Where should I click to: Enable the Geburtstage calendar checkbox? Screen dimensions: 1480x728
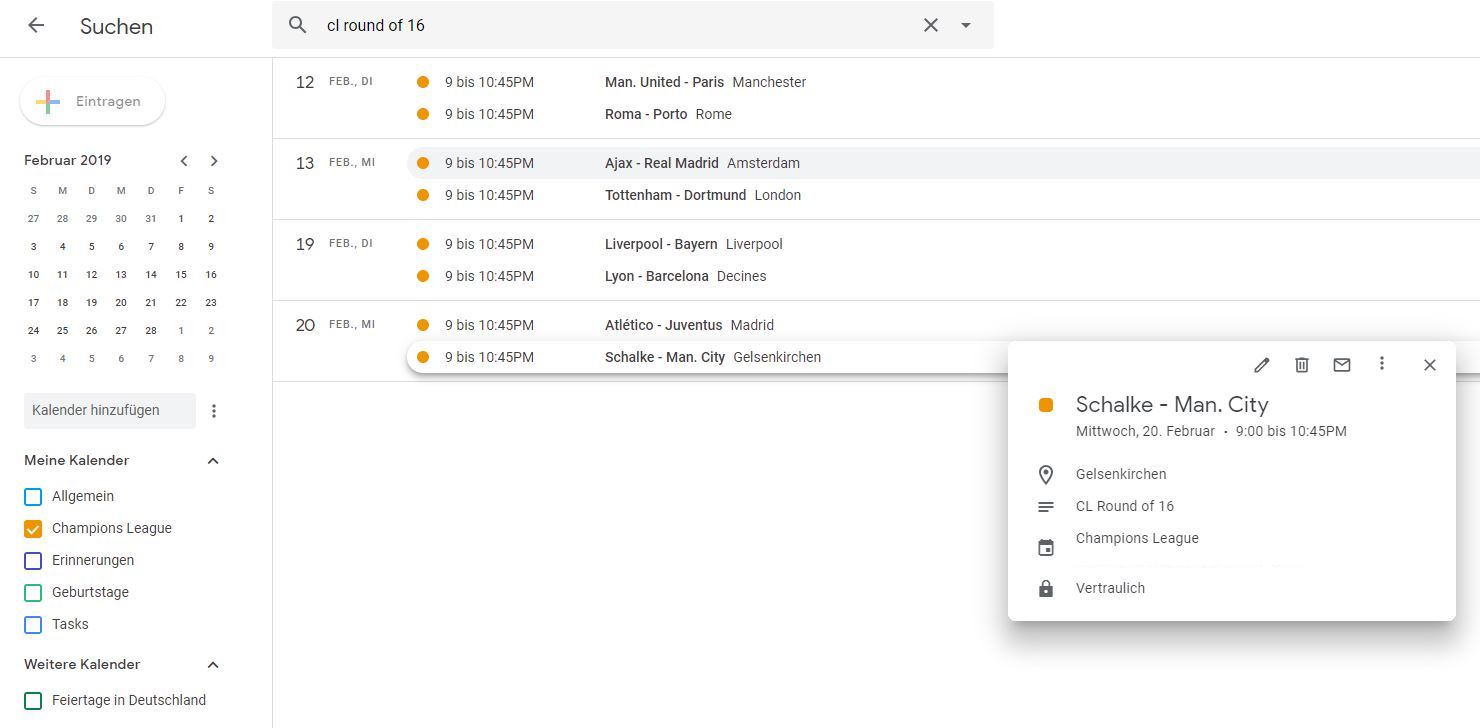[x=33, y=592]
